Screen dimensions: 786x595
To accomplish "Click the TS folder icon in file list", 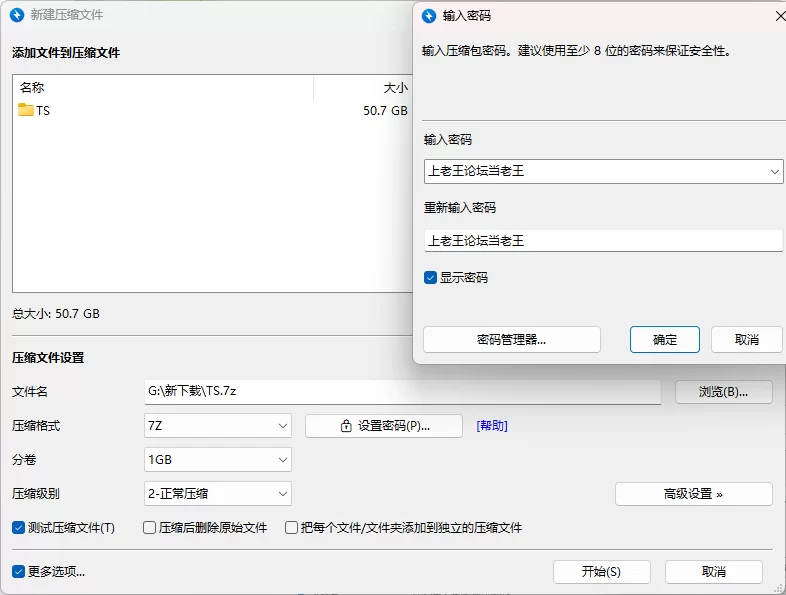I will point(26,110).
